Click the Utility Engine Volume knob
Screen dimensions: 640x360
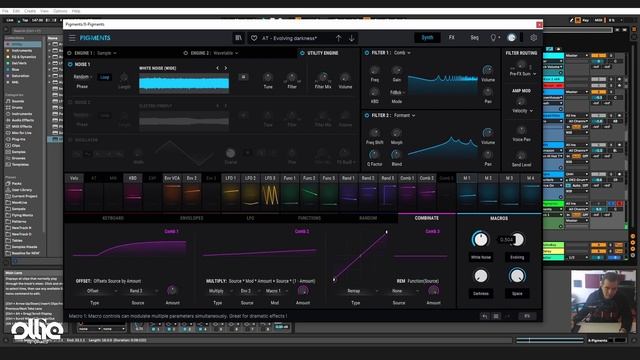[345, 78]
